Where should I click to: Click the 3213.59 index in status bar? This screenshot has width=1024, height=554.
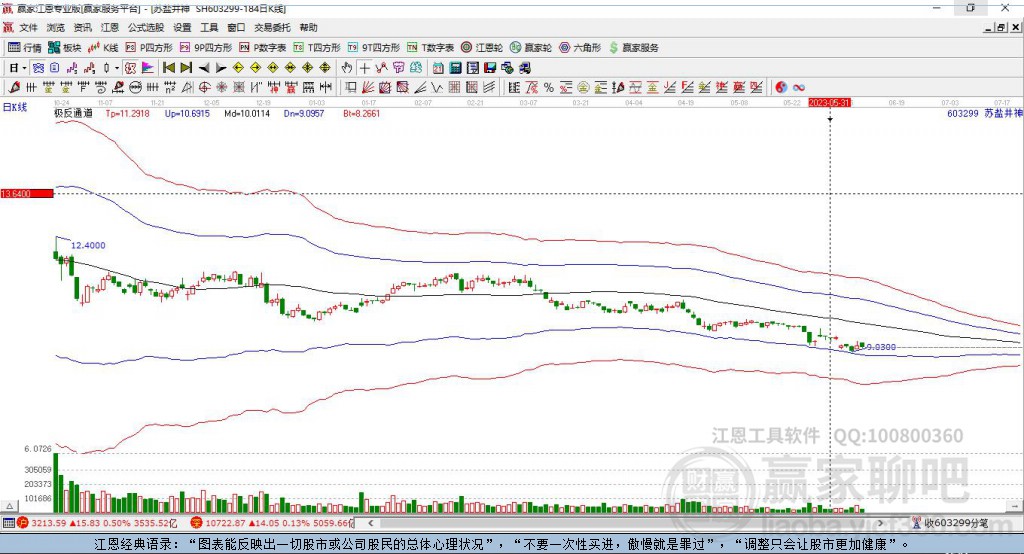(x=48, y=523)
